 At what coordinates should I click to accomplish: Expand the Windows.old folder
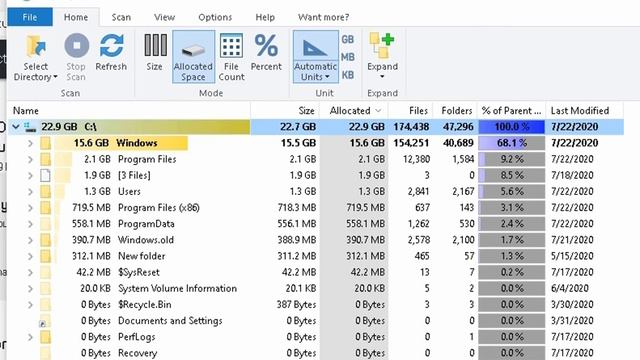(x=30, y=240)
